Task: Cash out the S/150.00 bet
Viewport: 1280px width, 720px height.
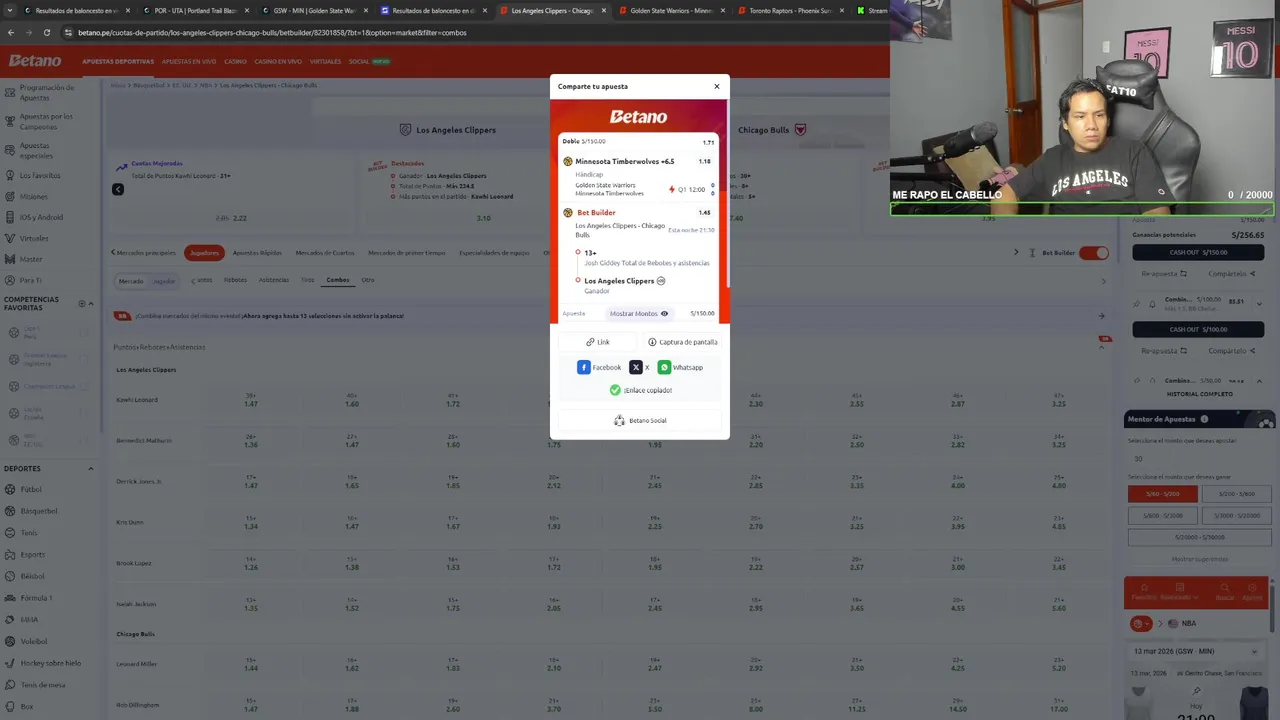Action: [x=1198, y=252]
